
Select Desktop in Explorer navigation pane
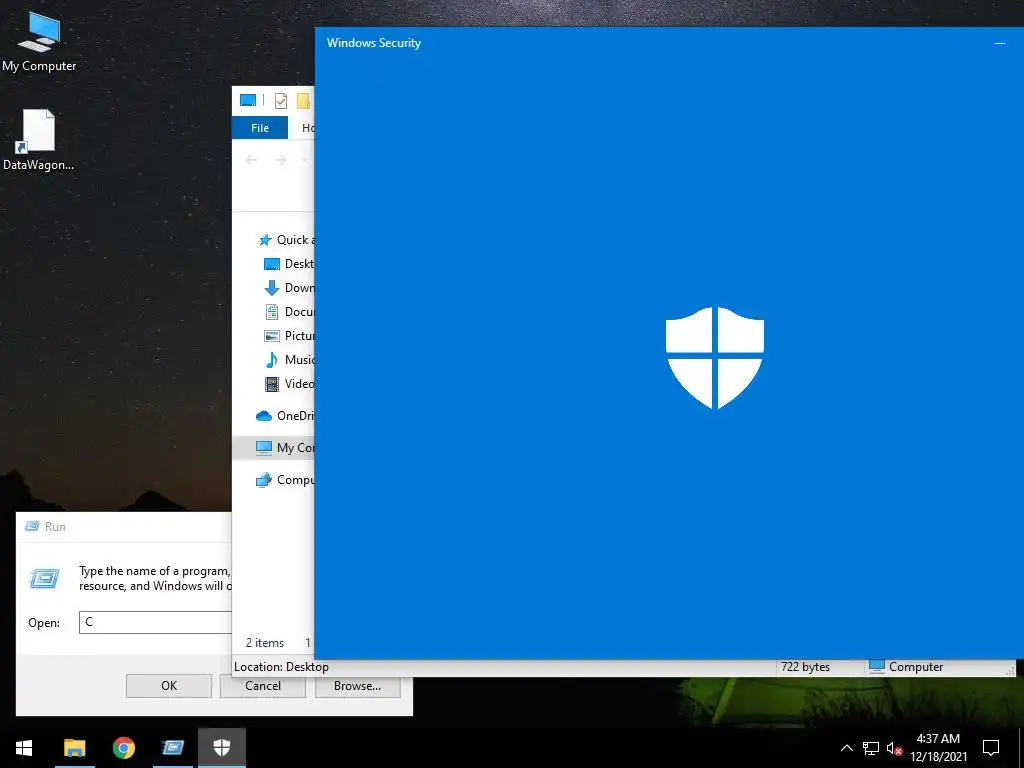pyautogui.click(x=289, y=264)
